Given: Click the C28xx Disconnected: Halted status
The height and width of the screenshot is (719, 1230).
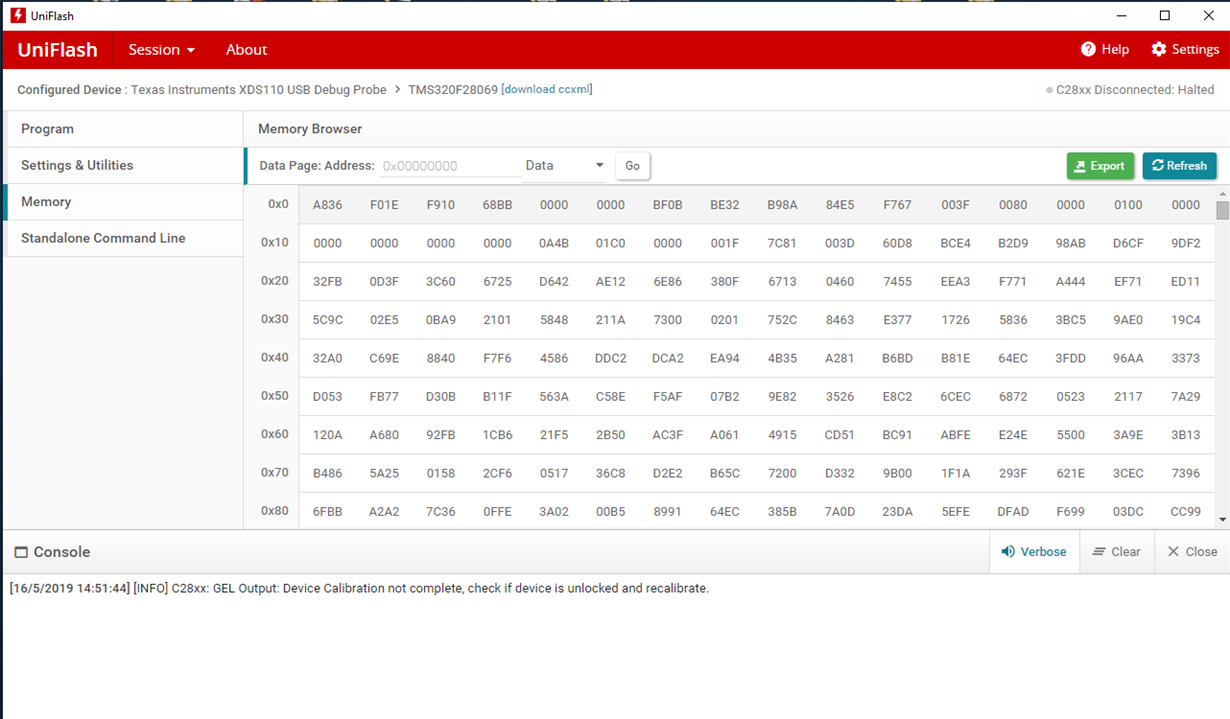Looking at the screenshot, I should 1130,90.
